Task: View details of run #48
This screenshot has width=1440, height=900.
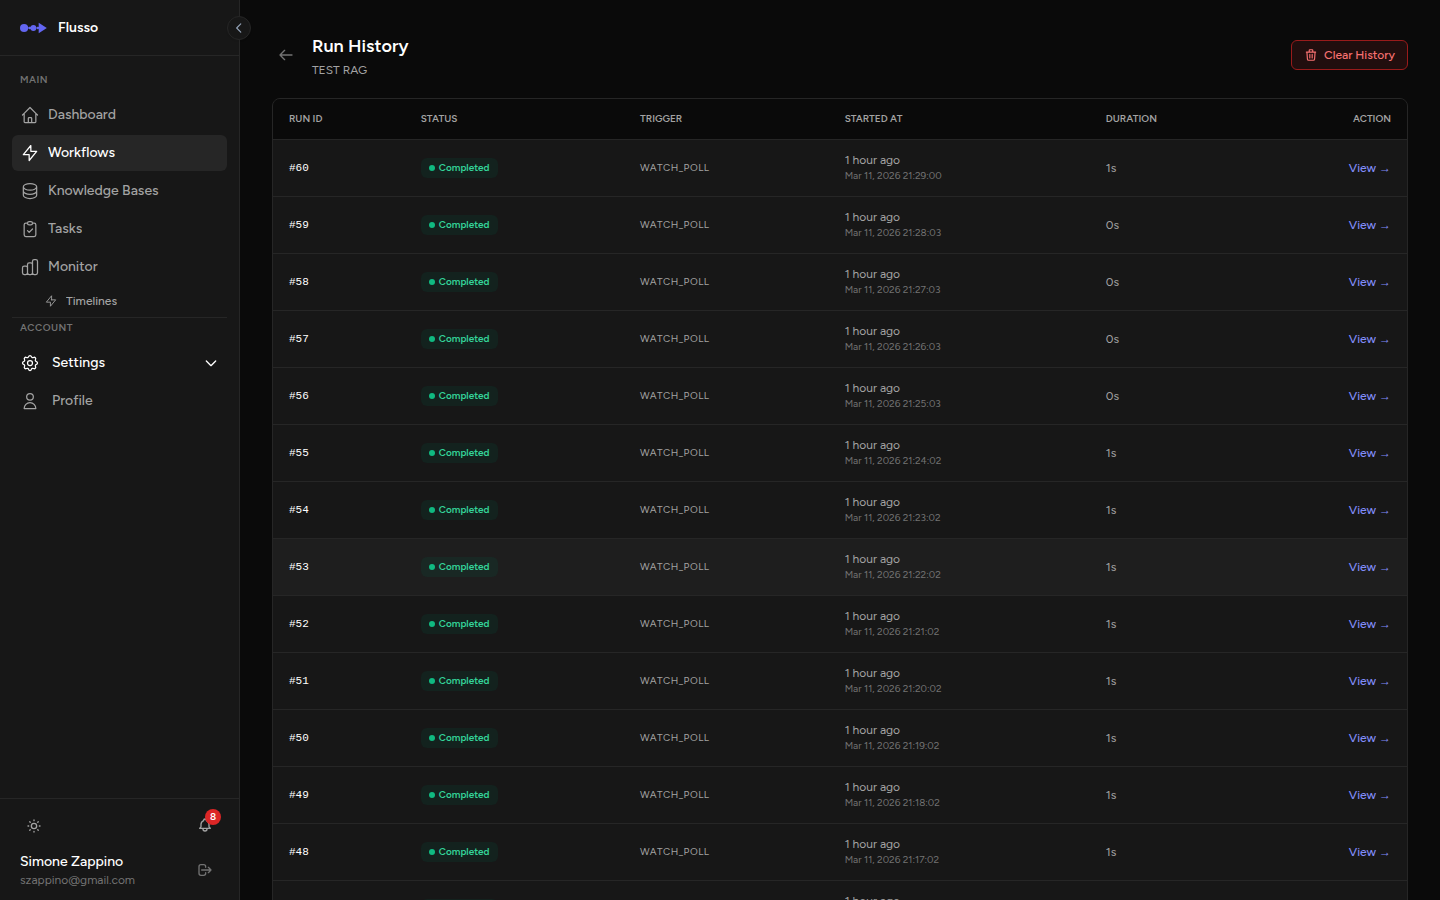Action: tap(1368, 852)
